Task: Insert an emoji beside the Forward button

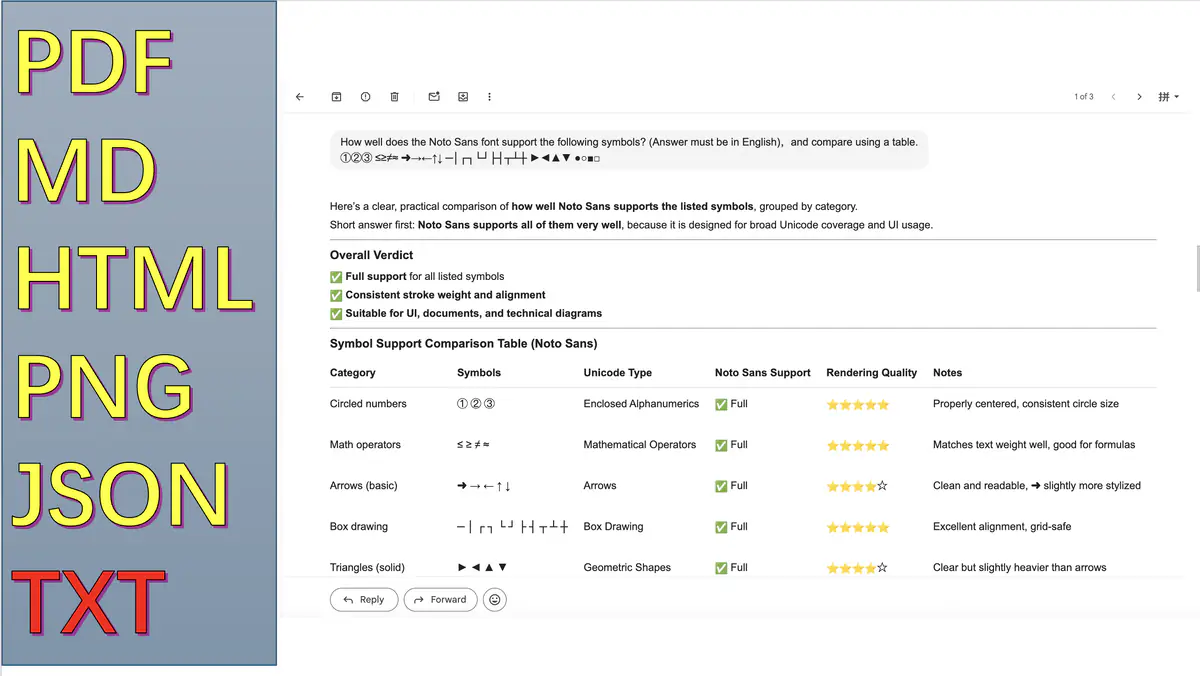Action: [x=494, y=599]
